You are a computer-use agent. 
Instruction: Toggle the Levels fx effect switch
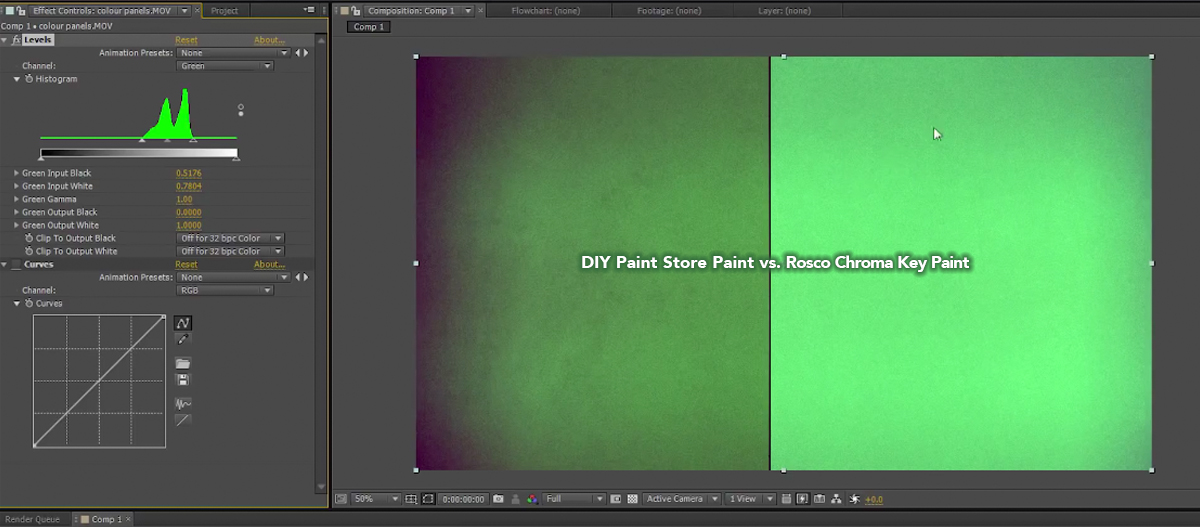pyautogui.click(x=16, y=40)
